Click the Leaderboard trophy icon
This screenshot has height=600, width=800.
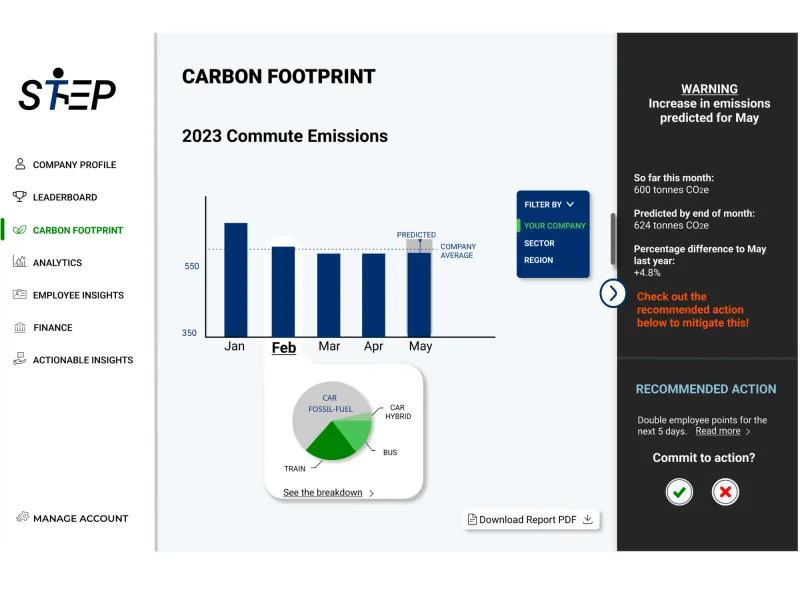pos(19,196)
